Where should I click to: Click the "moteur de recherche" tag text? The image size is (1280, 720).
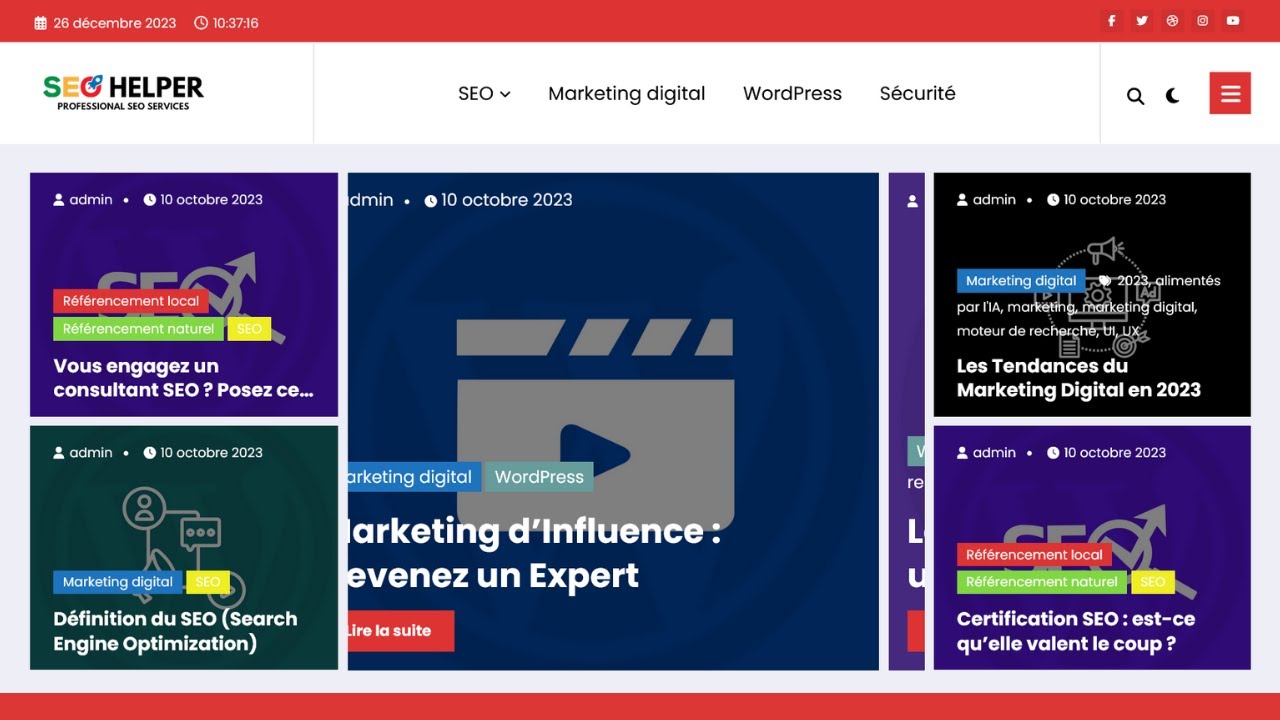[x=1026, y=331]
